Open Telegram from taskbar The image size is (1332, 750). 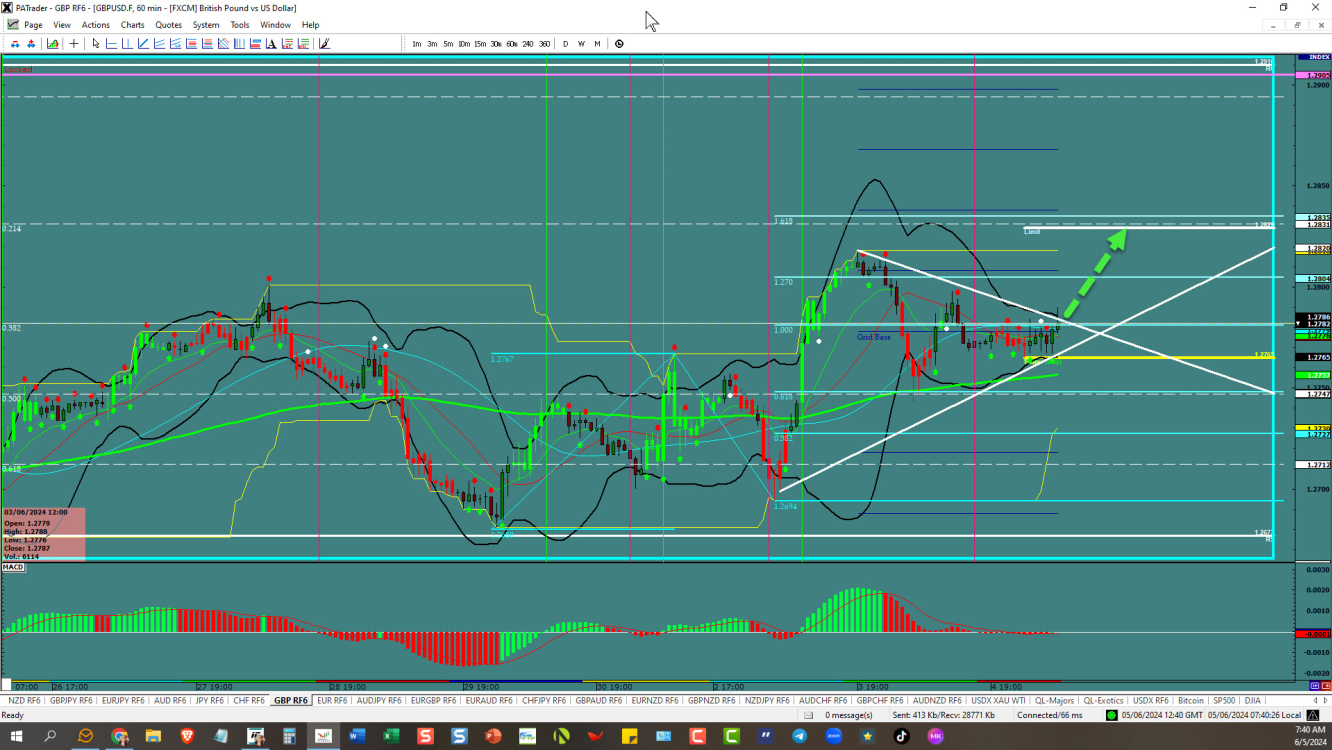pos(799,736)
